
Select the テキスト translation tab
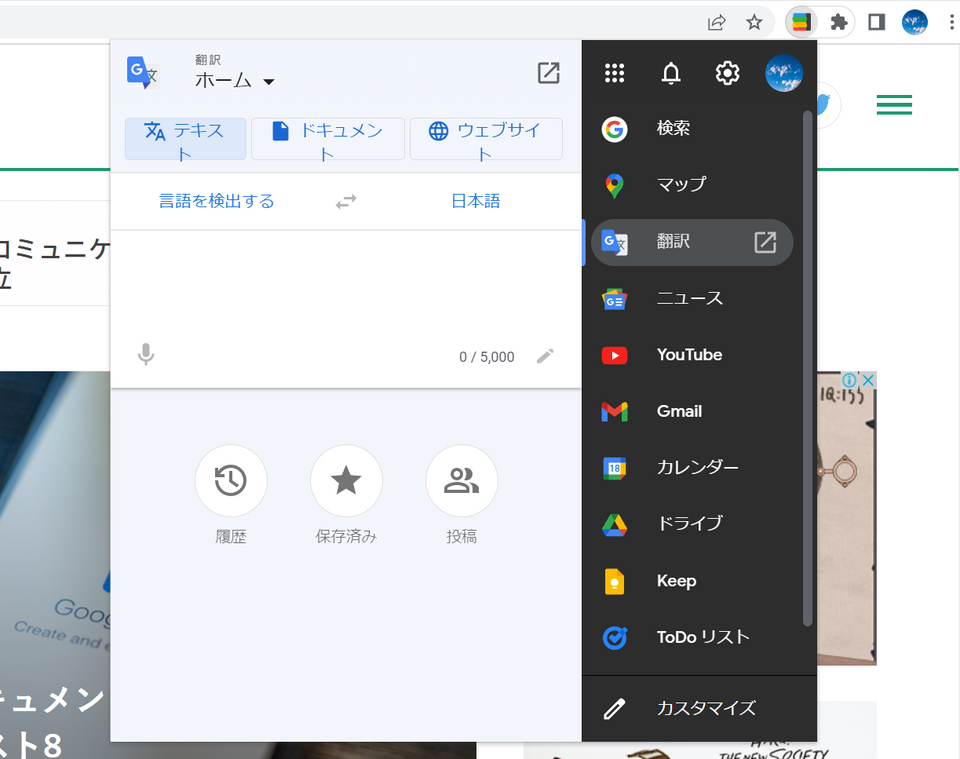point(186,139)
